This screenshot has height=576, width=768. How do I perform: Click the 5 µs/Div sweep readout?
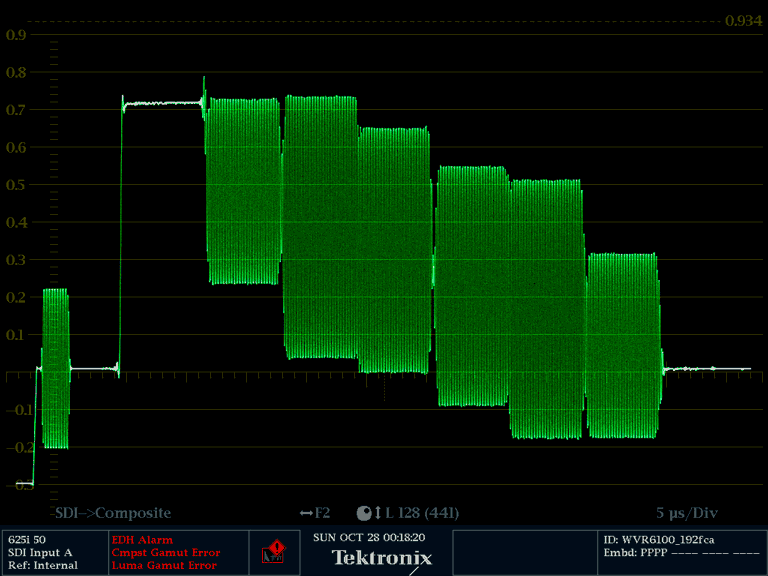[687, 513]
